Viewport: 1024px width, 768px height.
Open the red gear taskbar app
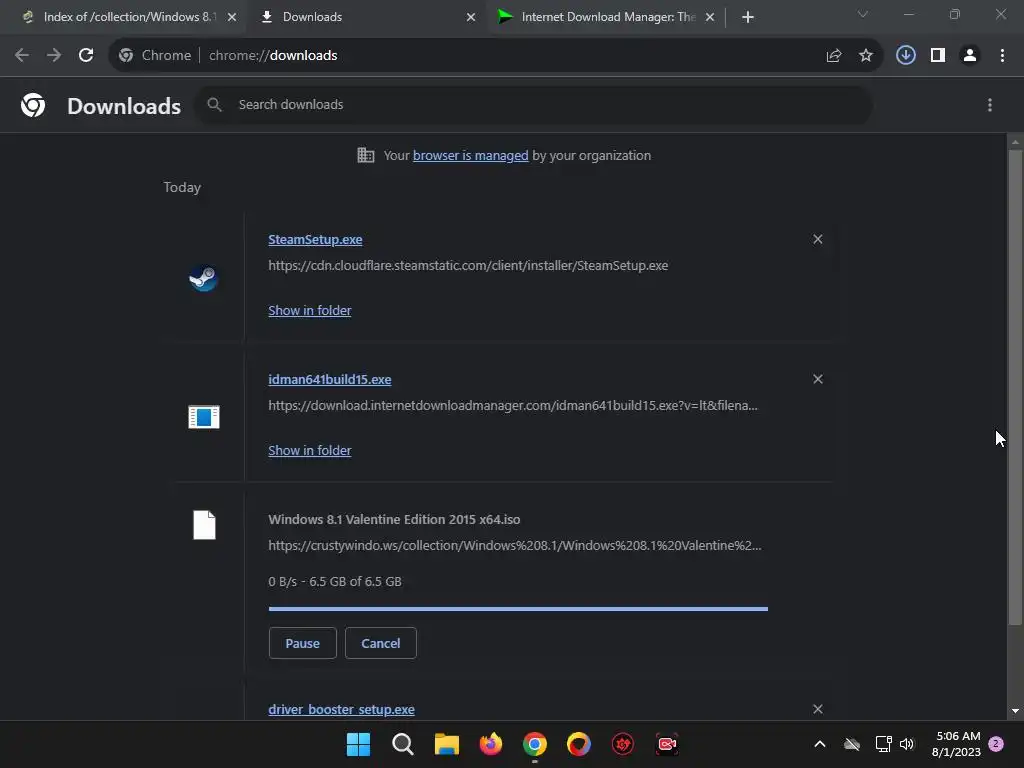pyautogui.click(x=623, y=744)
